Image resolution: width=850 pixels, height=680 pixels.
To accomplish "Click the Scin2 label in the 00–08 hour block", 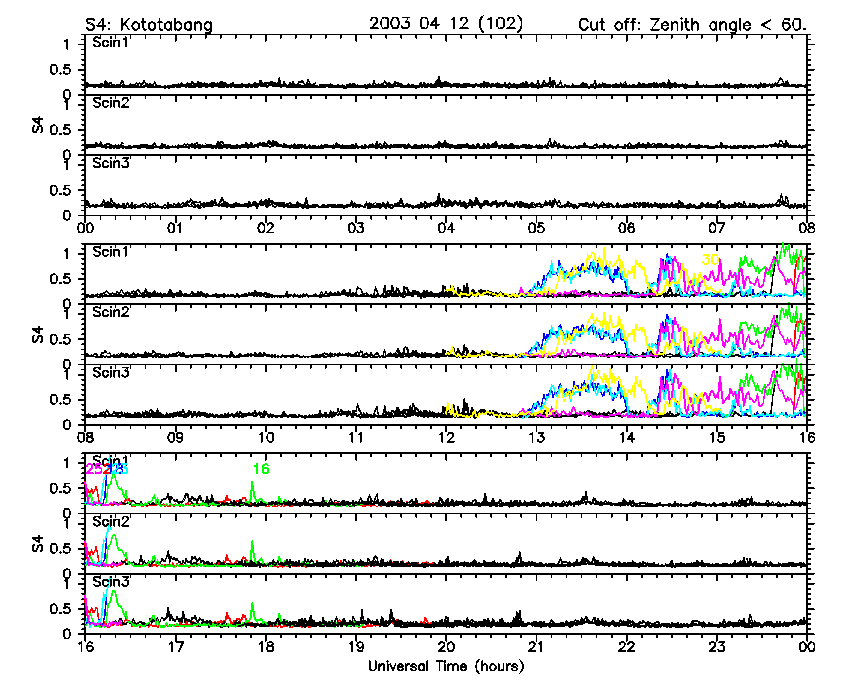I will click(x=111, y=103).
